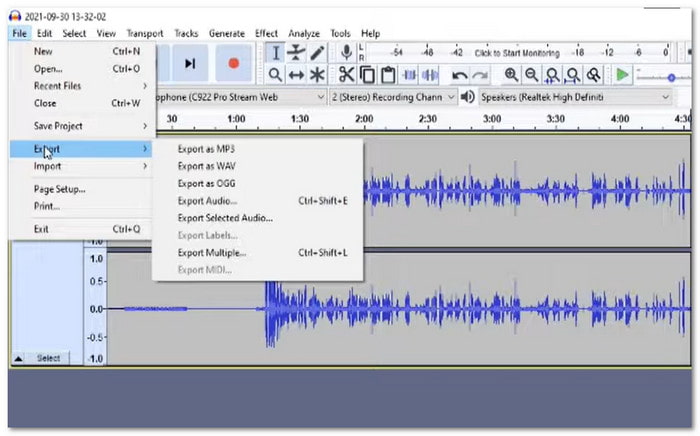
Task: Click the Skip to End transport button
Action: 190,63
